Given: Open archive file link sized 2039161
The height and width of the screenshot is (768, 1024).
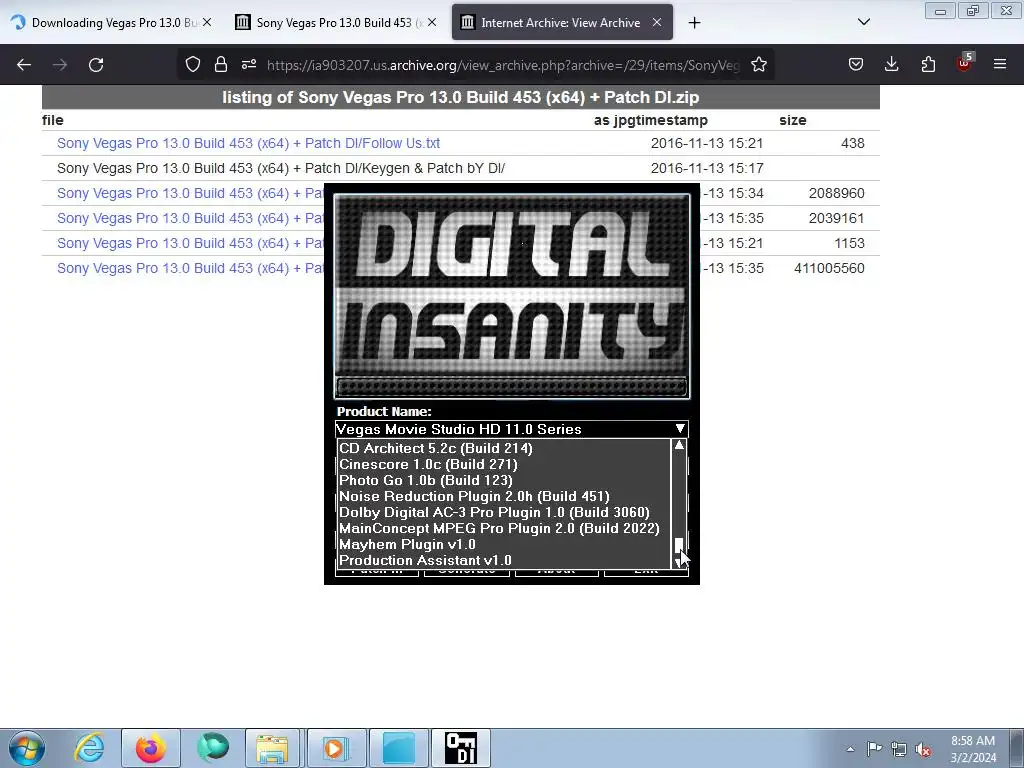Looking at the screenshot, I should click(x=190, y=218).
